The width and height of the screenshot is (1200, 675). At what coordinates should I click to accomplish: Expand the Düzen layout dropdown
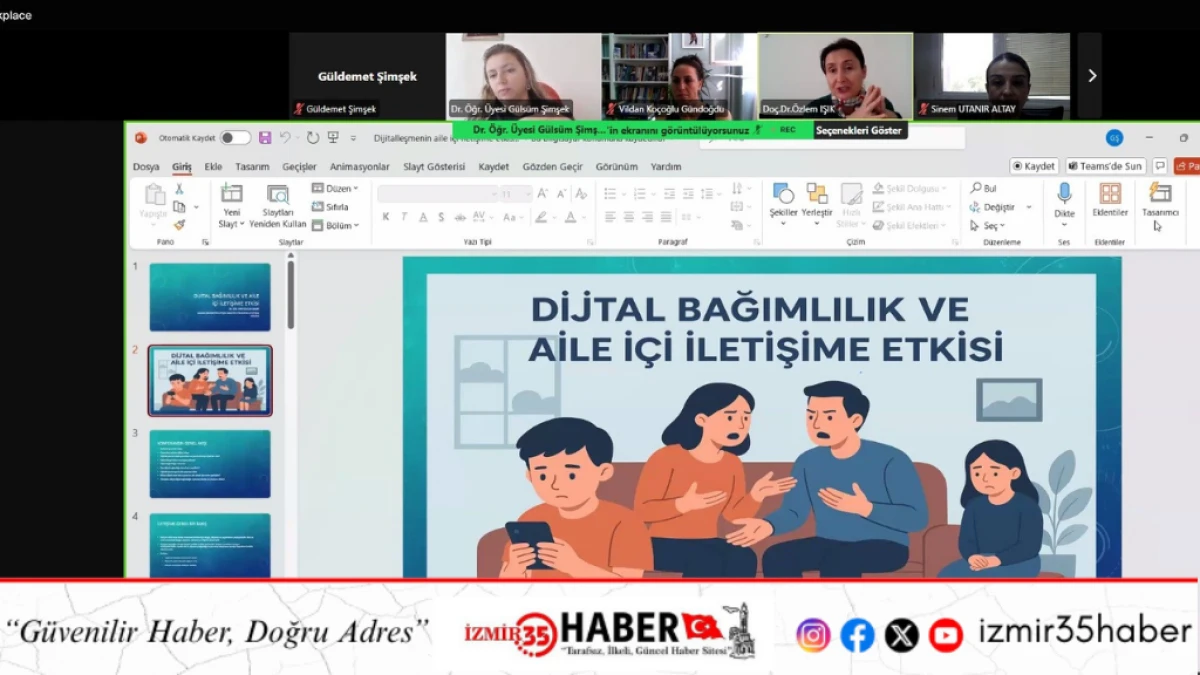click(335, 188)
